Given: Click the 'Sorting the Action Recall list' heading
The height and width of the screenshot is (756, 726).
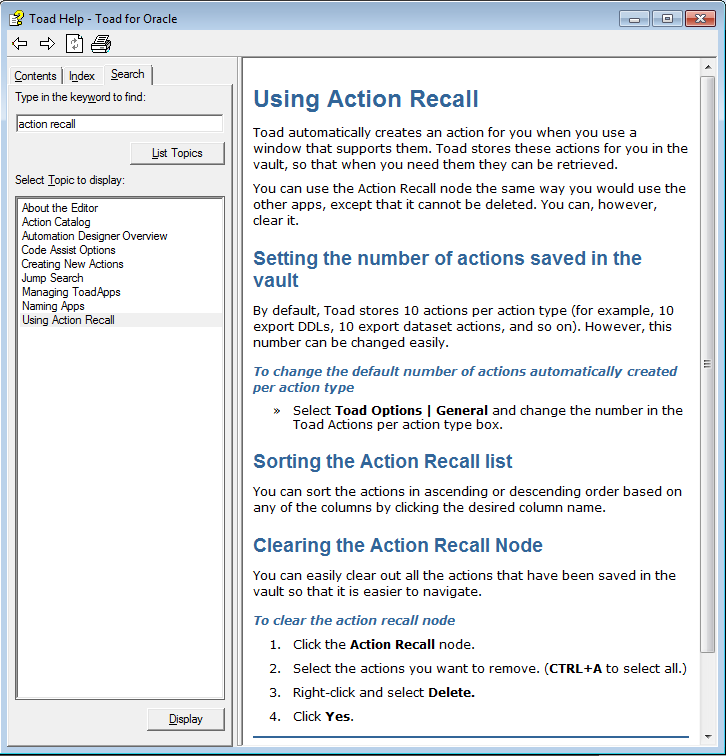Looking at the screenshot, I should point(383,461).
